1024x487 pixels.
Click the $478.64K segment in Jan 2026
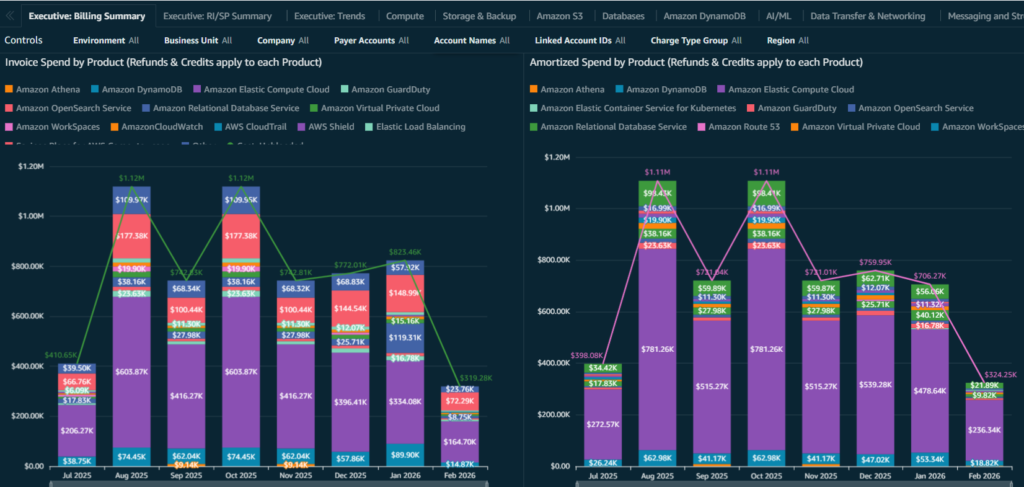tap(930, 391)
